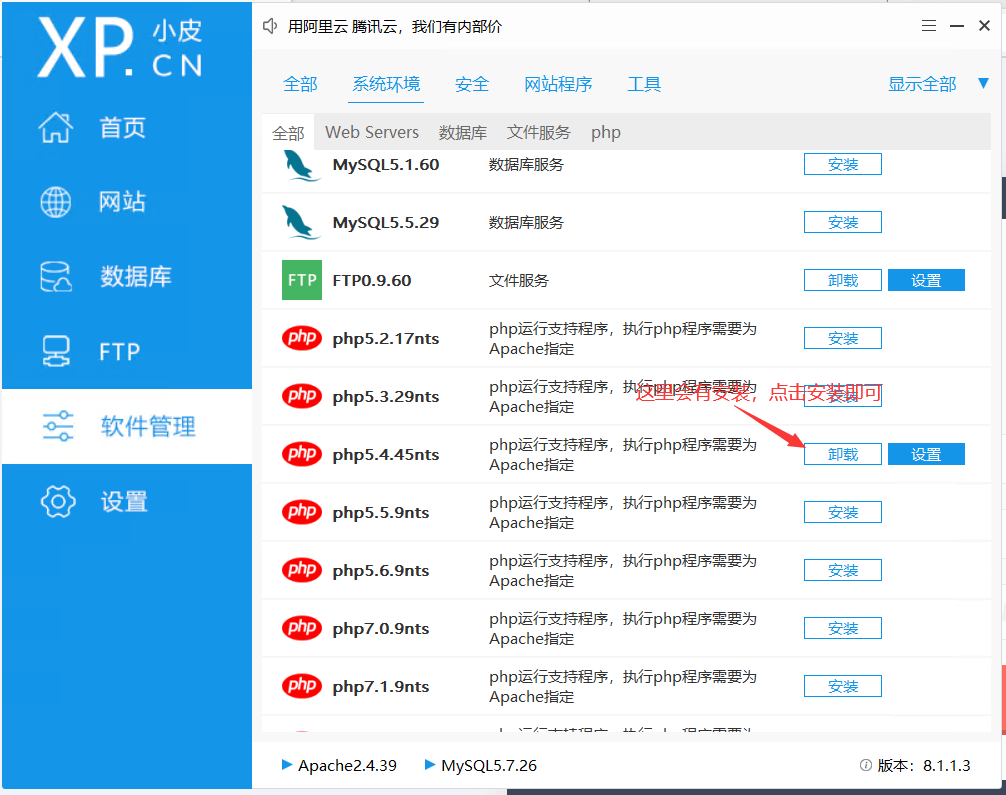Viewport: 1006px width, 795px height.
Task: Click the php5.4.45nts php icon
Action: 302,454
